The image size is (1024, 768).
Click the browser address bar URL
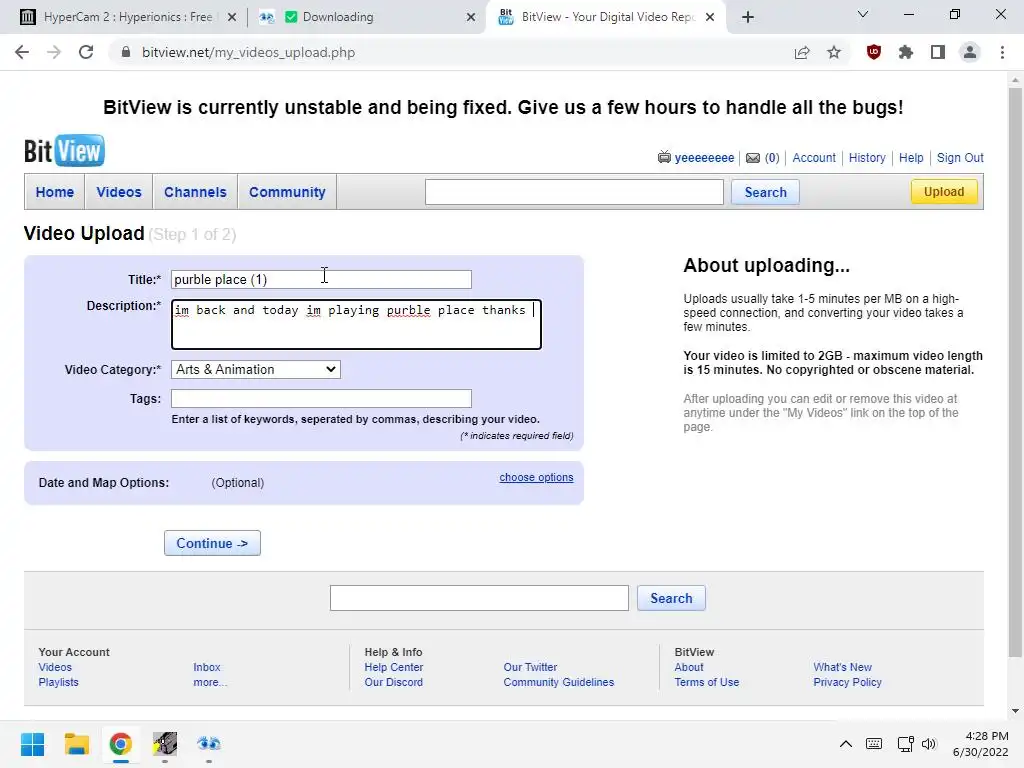(x=248, y=52)
